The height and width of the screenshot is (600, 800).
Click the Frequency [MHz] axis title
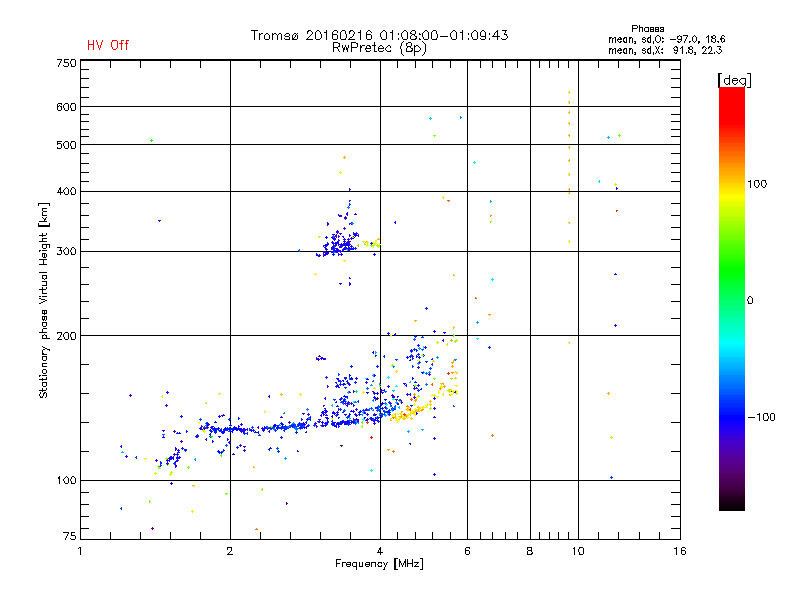point(379,564)
